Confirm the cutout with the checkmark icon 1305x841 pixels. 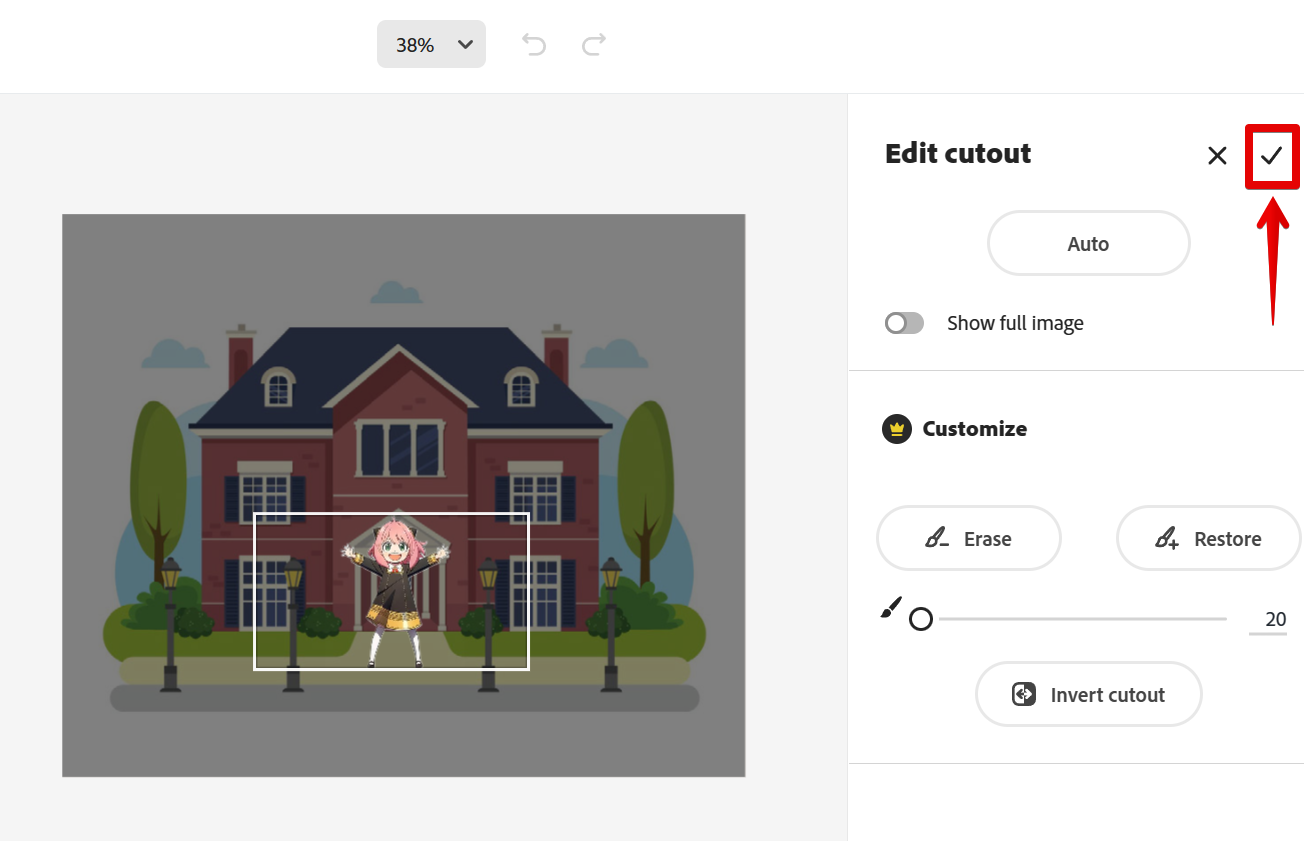[x=1271, y=155]
